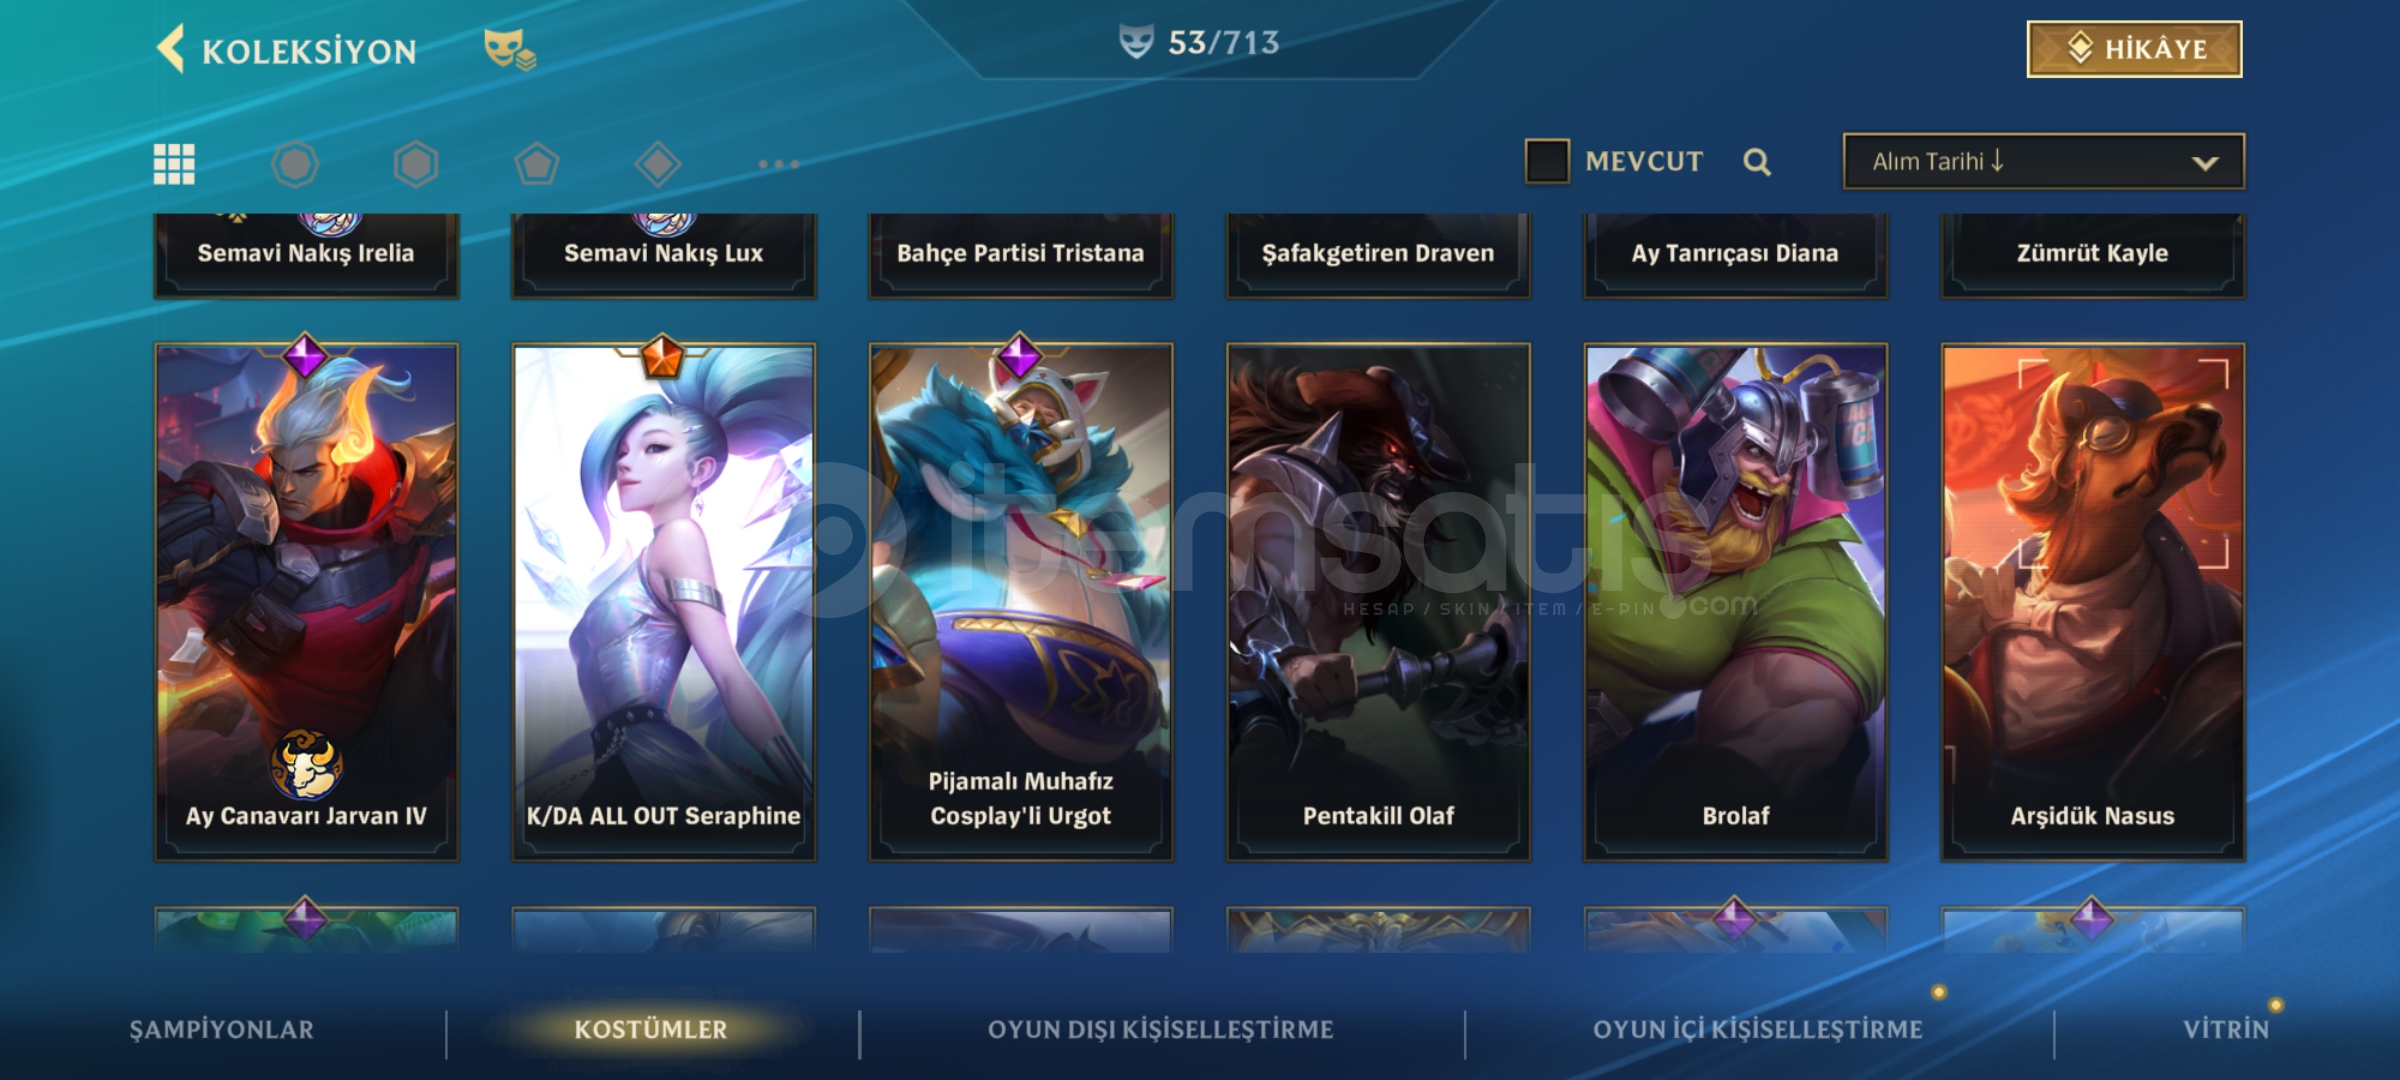Open the Pentakill Olaf skin card
Image resolution: width=2400 pixels, height=1080 pixels.
click(x=1379, y=602)
